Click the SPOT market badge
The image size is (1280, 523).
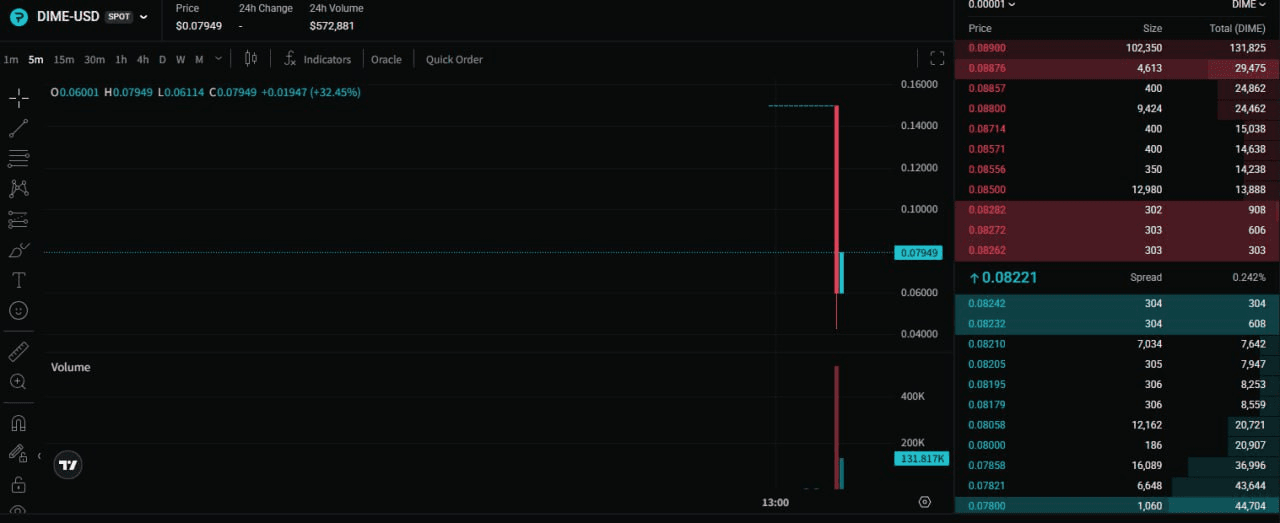click(x=118, y=17)
